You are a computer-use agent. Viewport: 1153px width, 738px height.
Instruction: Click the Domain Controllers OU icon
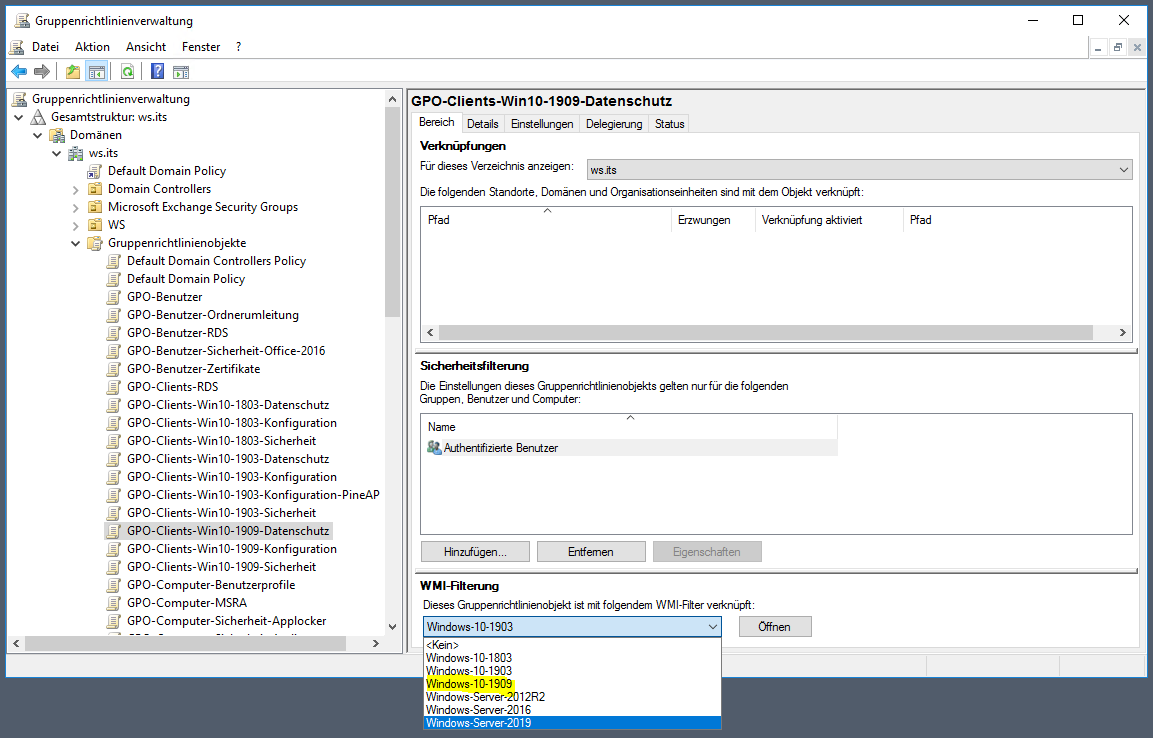(x=95, y=189)
